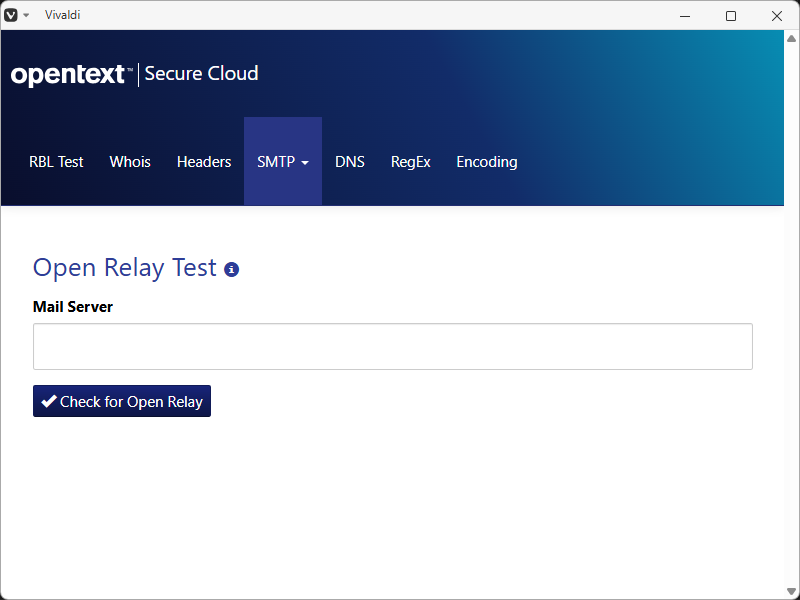Close the Vivaldi window
The width and height of the screenshot is (800, 600).
777,15
